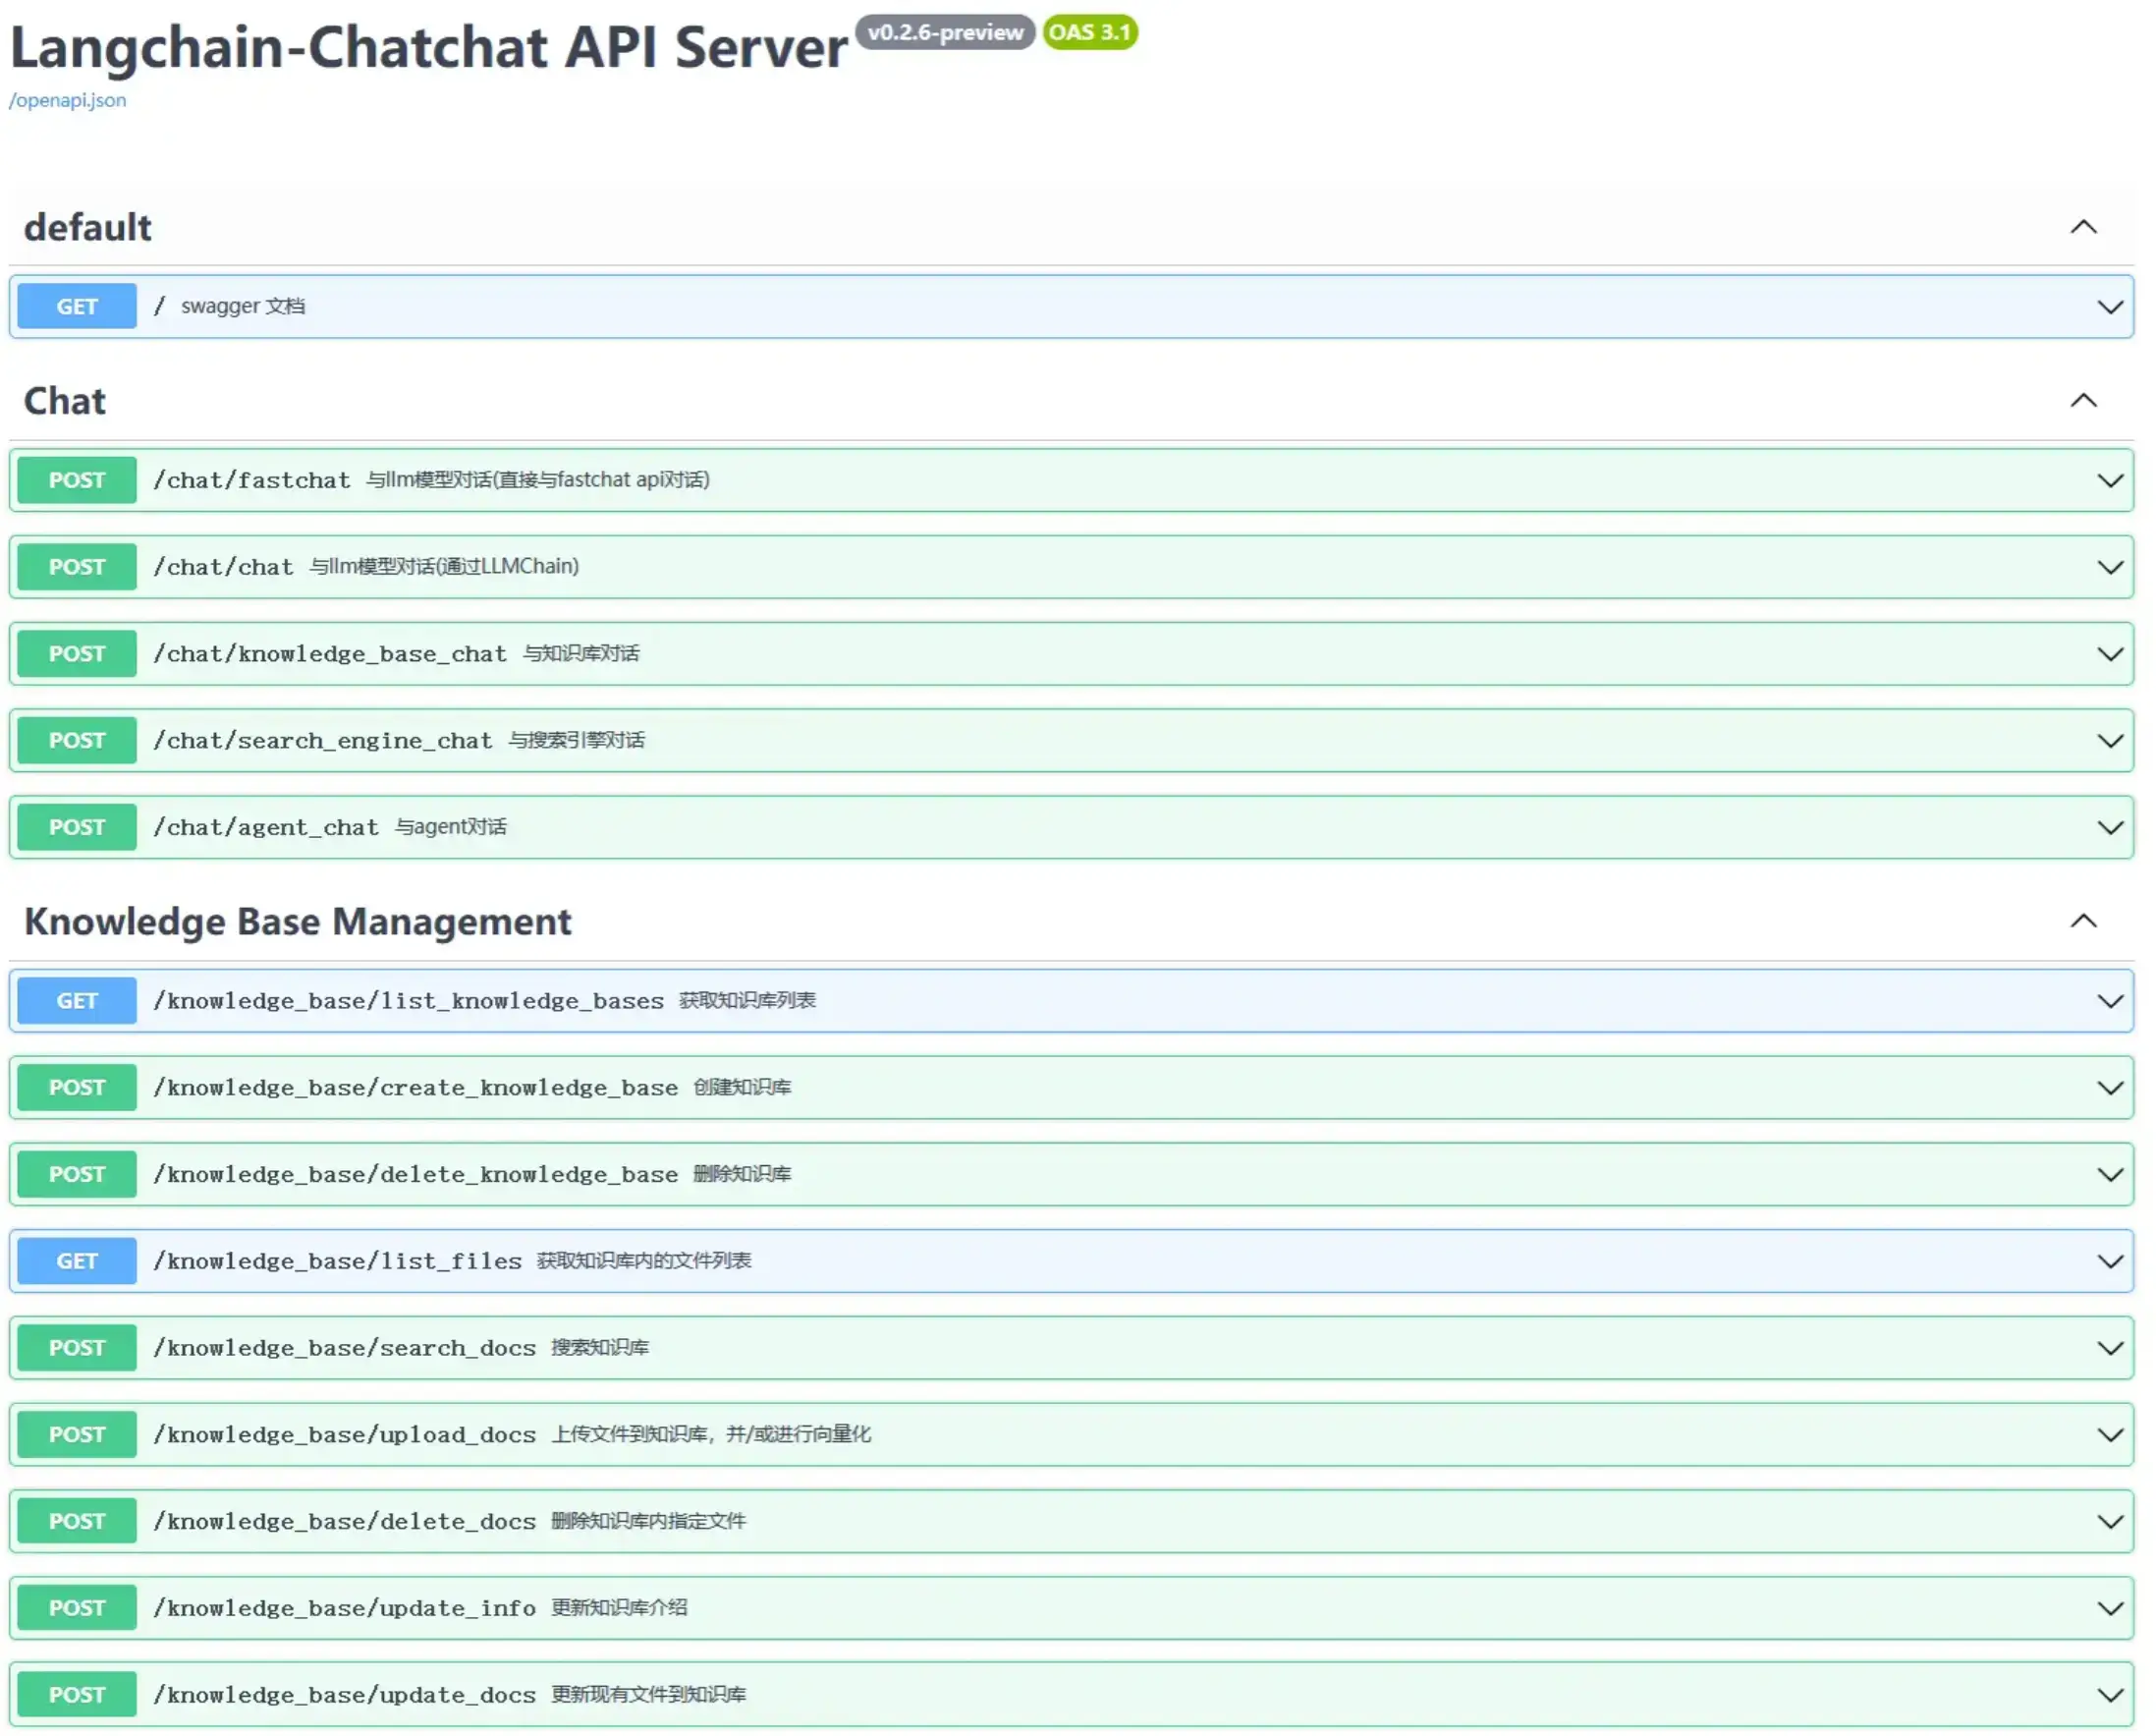Click the /chat/fastchat path text
2156x1736 pixels.
[252, 481]
